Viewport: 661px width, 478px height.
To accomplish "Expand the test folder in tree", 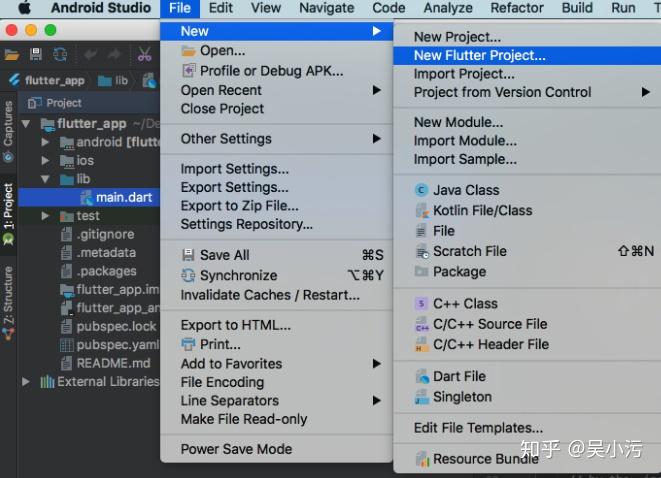I will [46, 216].
